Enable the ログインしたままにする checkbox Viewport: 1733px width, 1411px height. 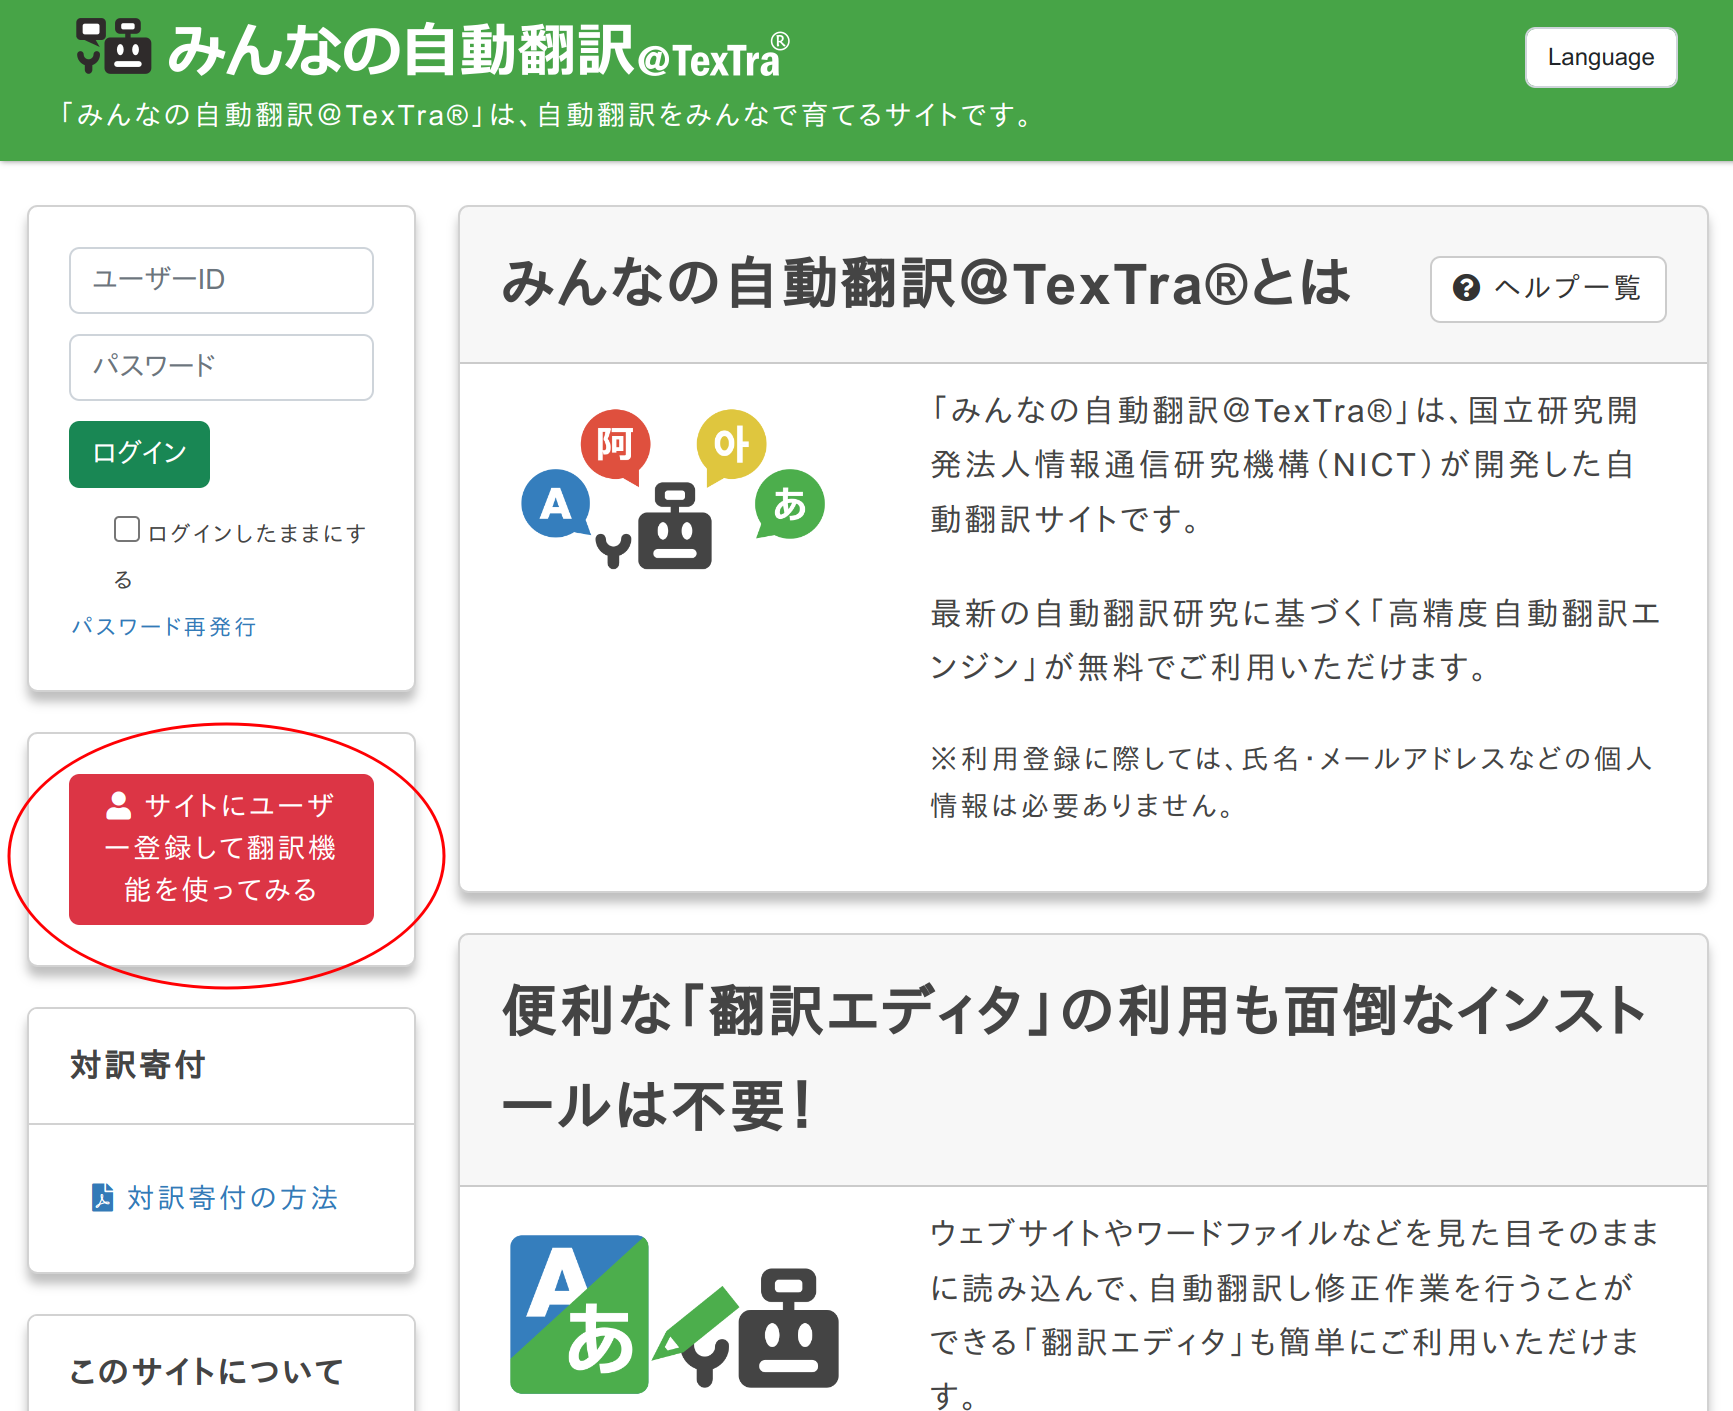click(127, 529)
